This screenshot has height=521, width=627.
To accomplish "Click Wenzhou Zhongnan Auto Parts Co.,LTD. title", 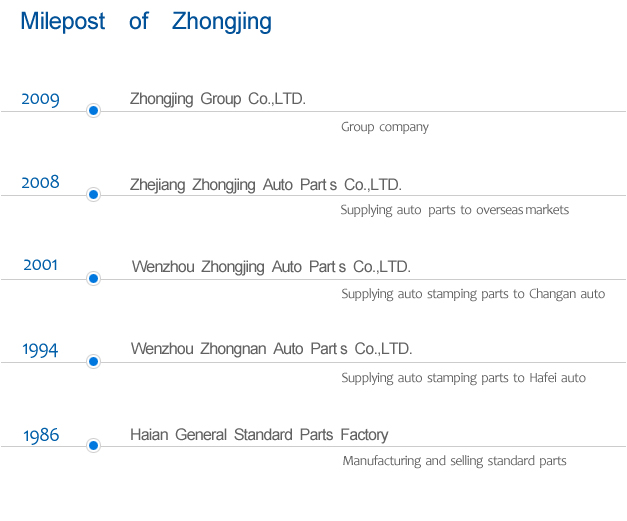I will (271, 349).
